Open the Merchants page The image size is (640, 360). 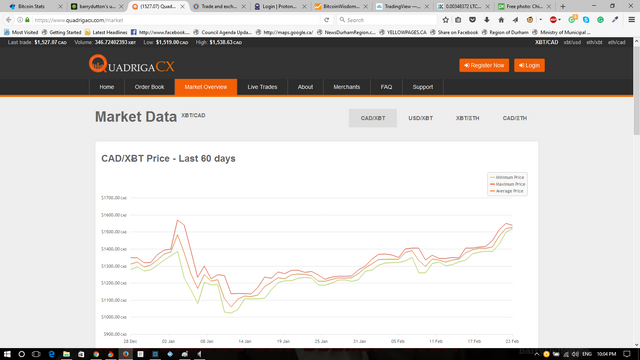coord(347,87)
